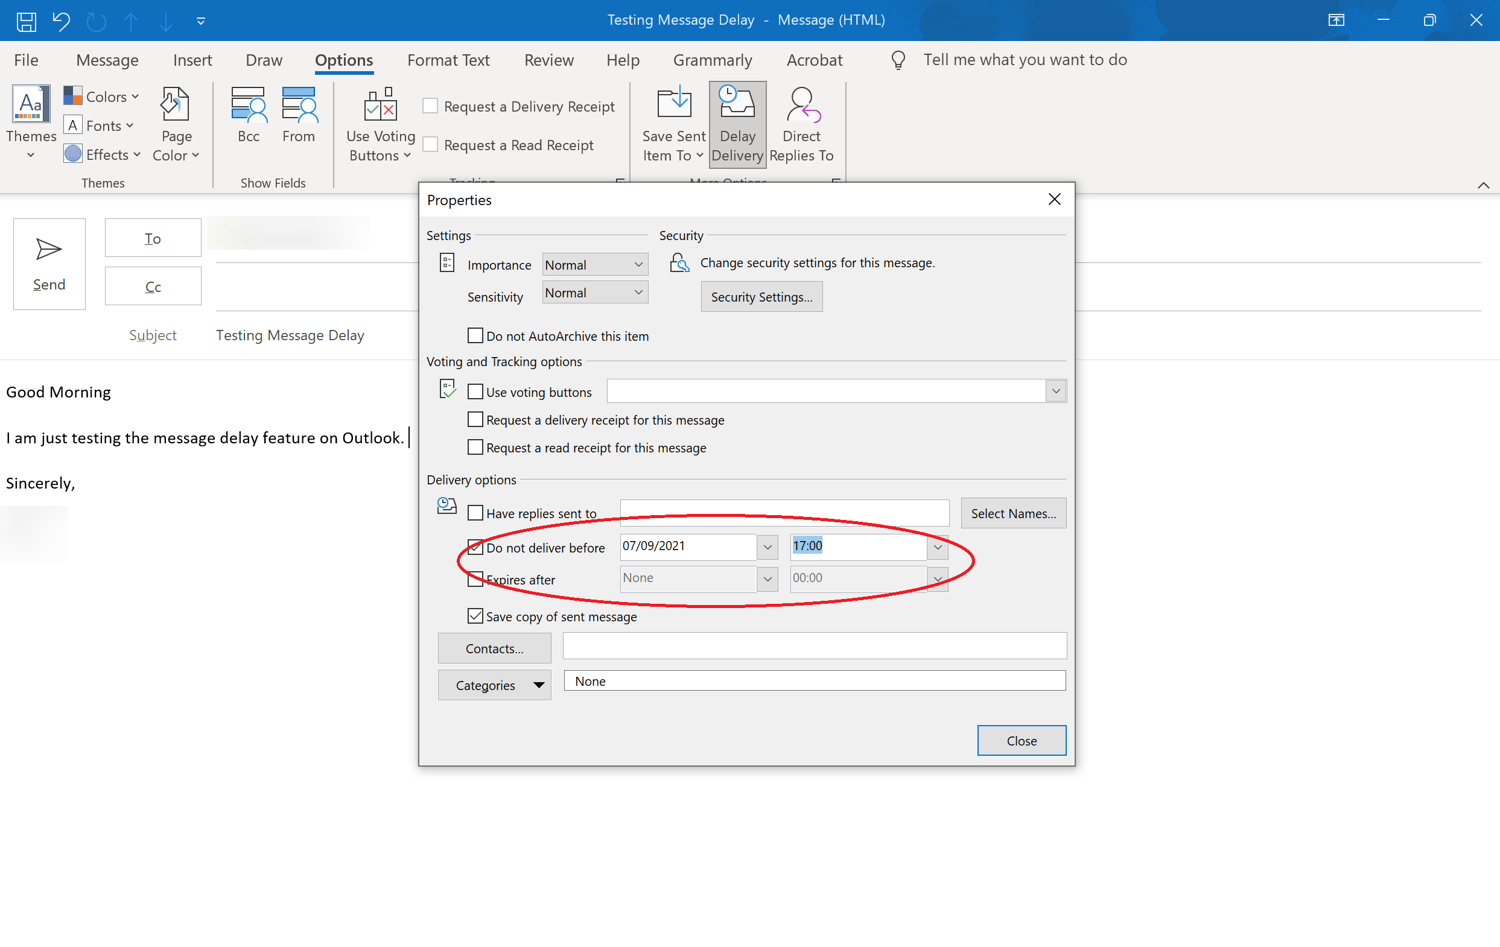1500x947 pixels.
Task: Open the Delay Delivery options
Action: point(737,122)
